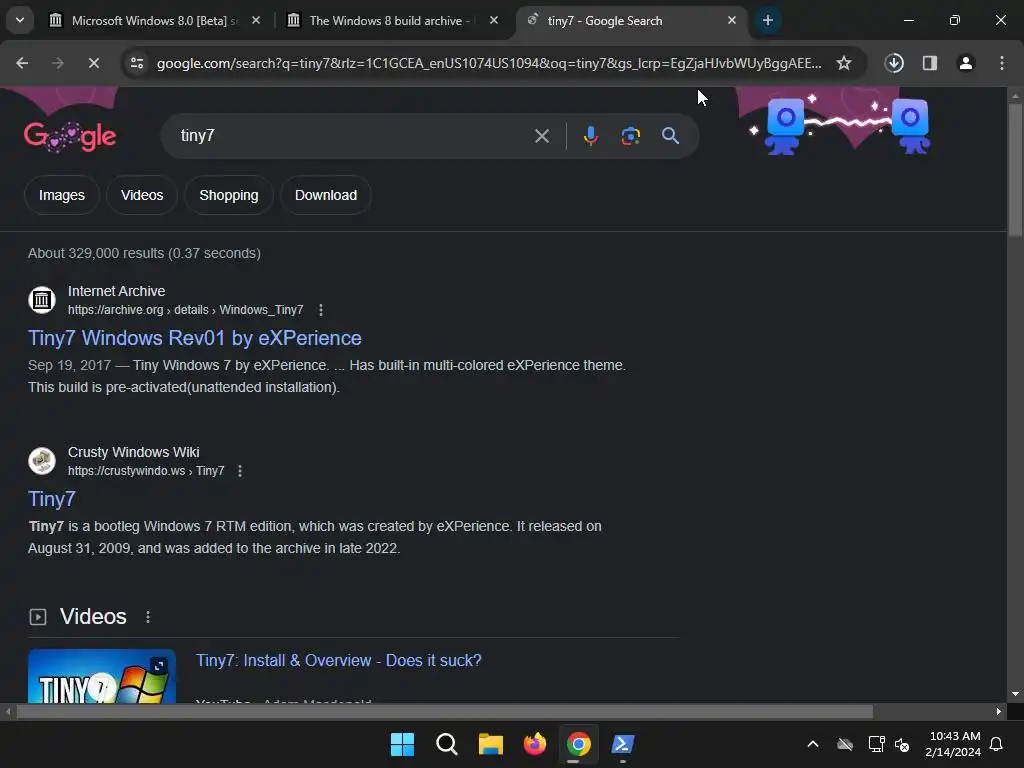Open Chrome downloads icon
The image size is (1024, 768).
(x=894, y=63)
